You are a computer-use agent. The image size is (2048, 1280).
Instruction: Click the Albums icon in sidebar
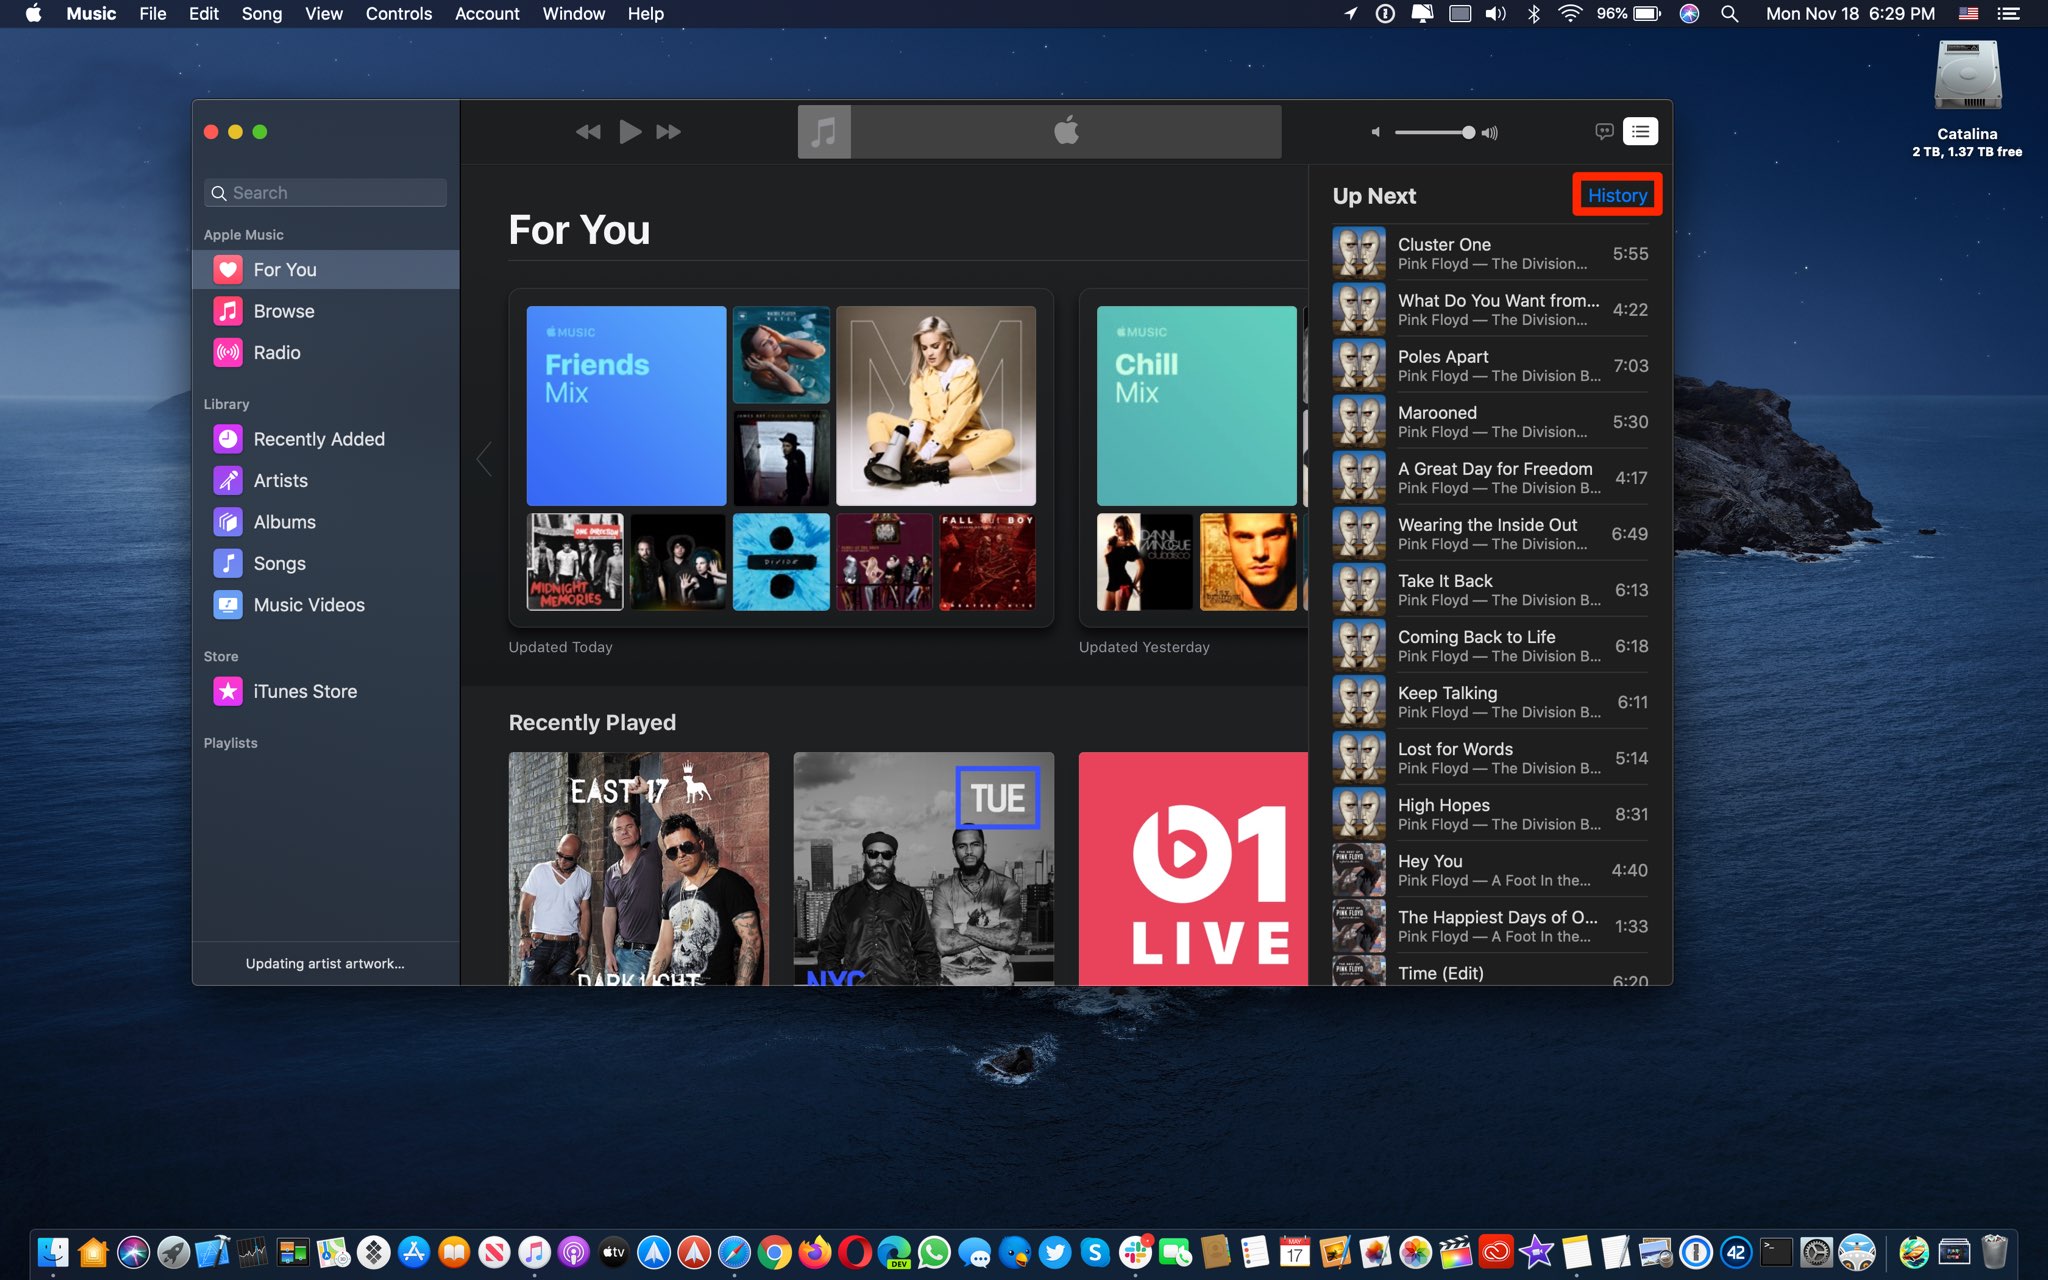click(228, 522)
